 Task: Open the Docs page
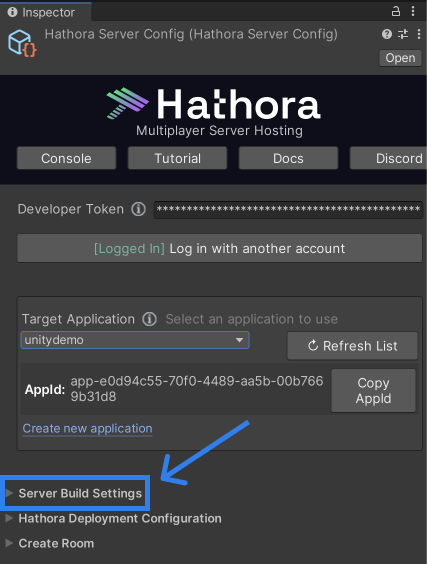pyautogui.click(x=288, y=158)
